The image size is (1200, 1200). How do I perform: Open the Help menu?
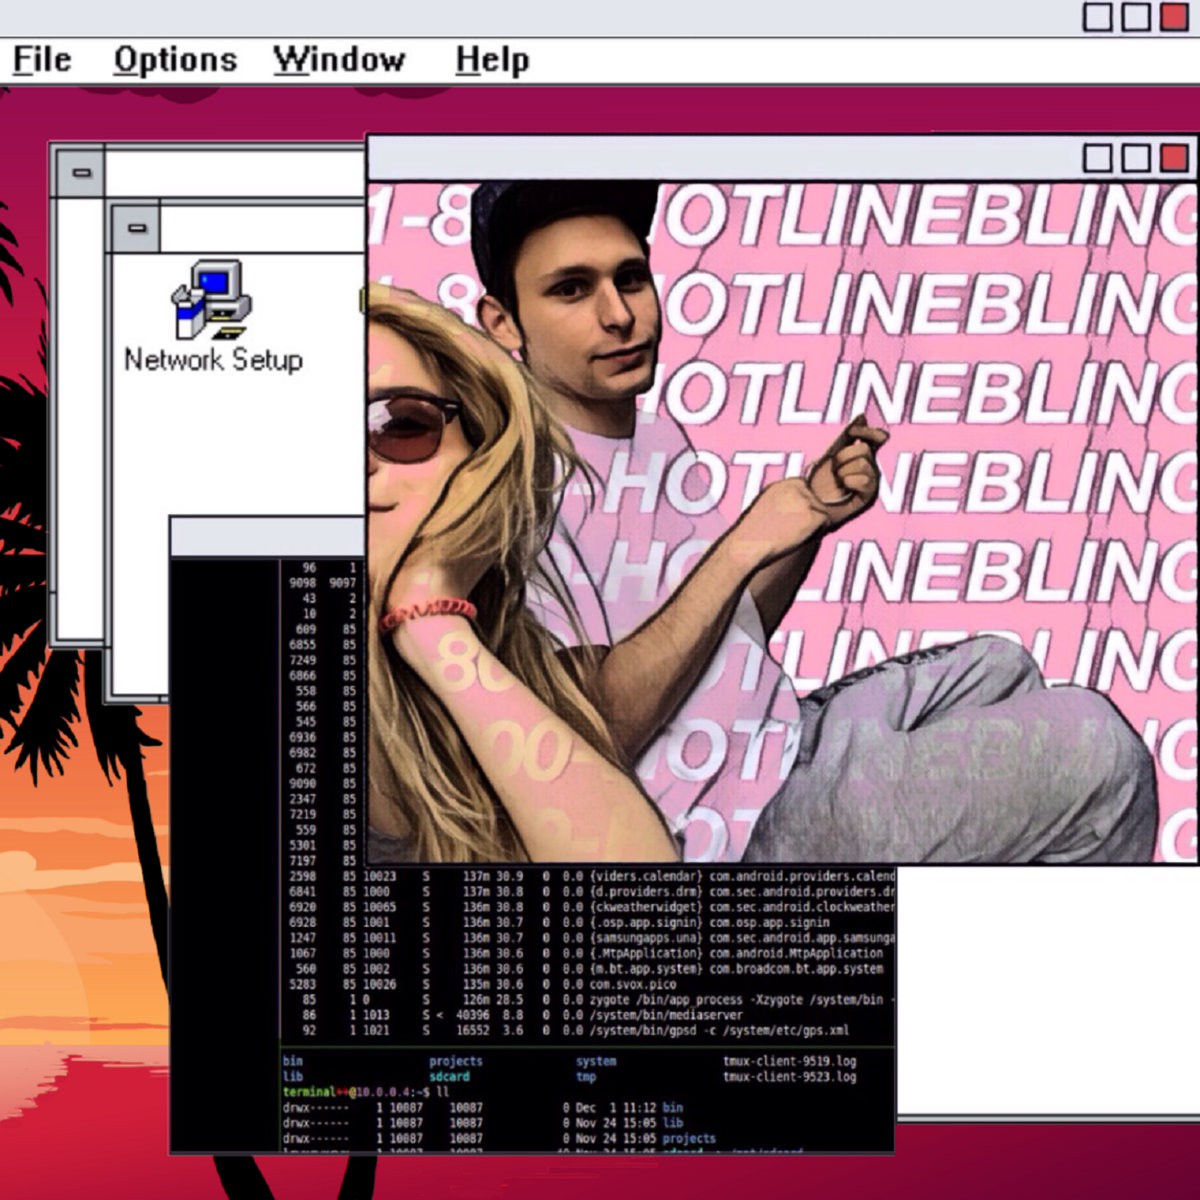click(x=492, y=60)
